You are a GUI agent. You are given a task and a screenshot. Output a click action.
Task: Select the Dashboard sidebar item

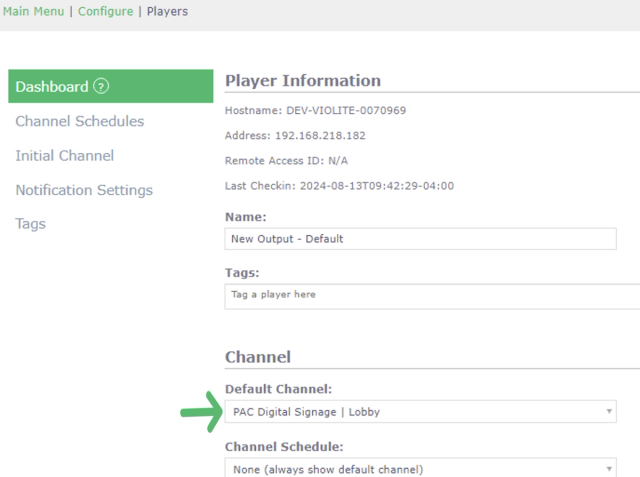click(x=111, y=86)
